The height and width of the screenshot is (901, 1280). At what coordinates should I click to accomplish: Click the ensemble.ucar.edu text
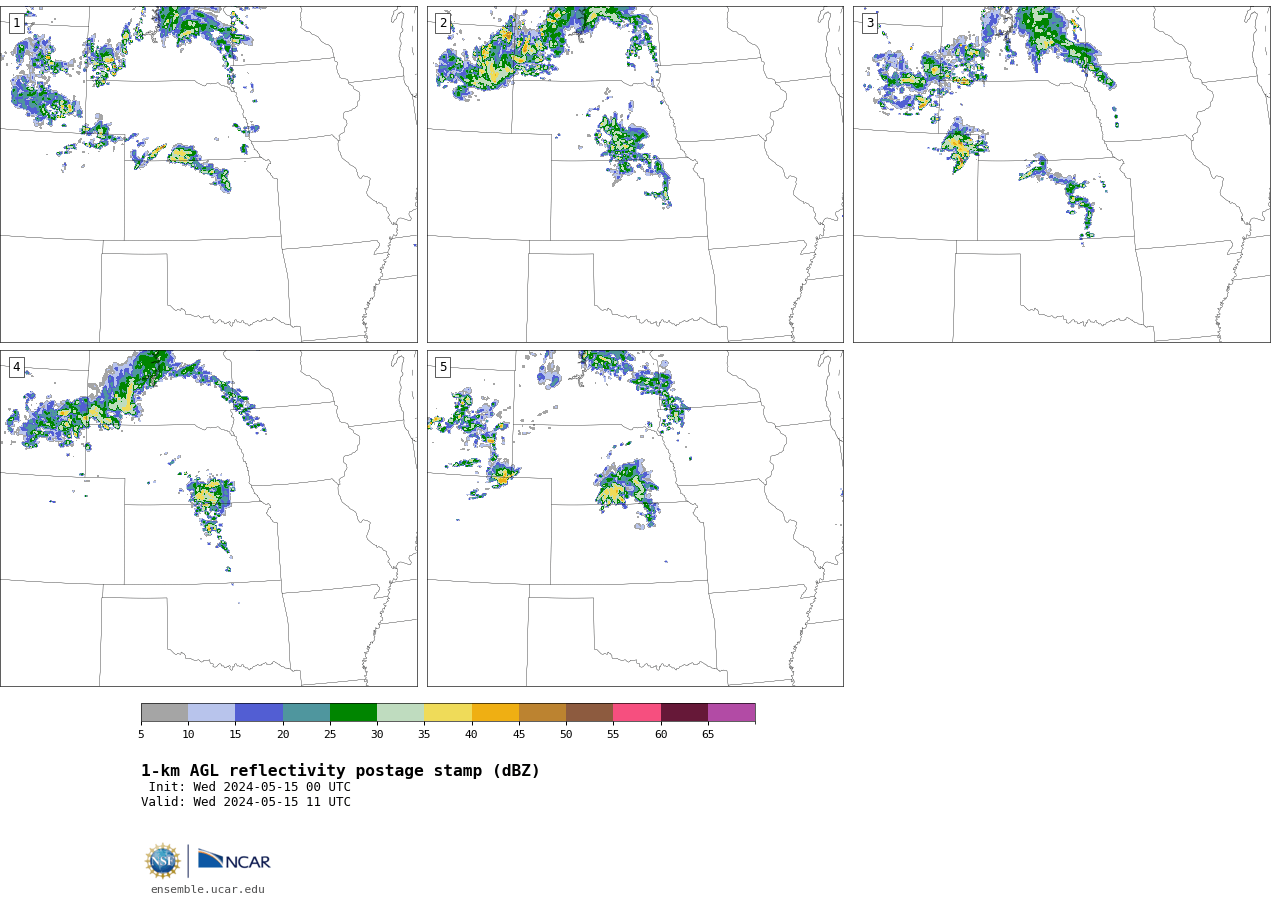point(208,890)
